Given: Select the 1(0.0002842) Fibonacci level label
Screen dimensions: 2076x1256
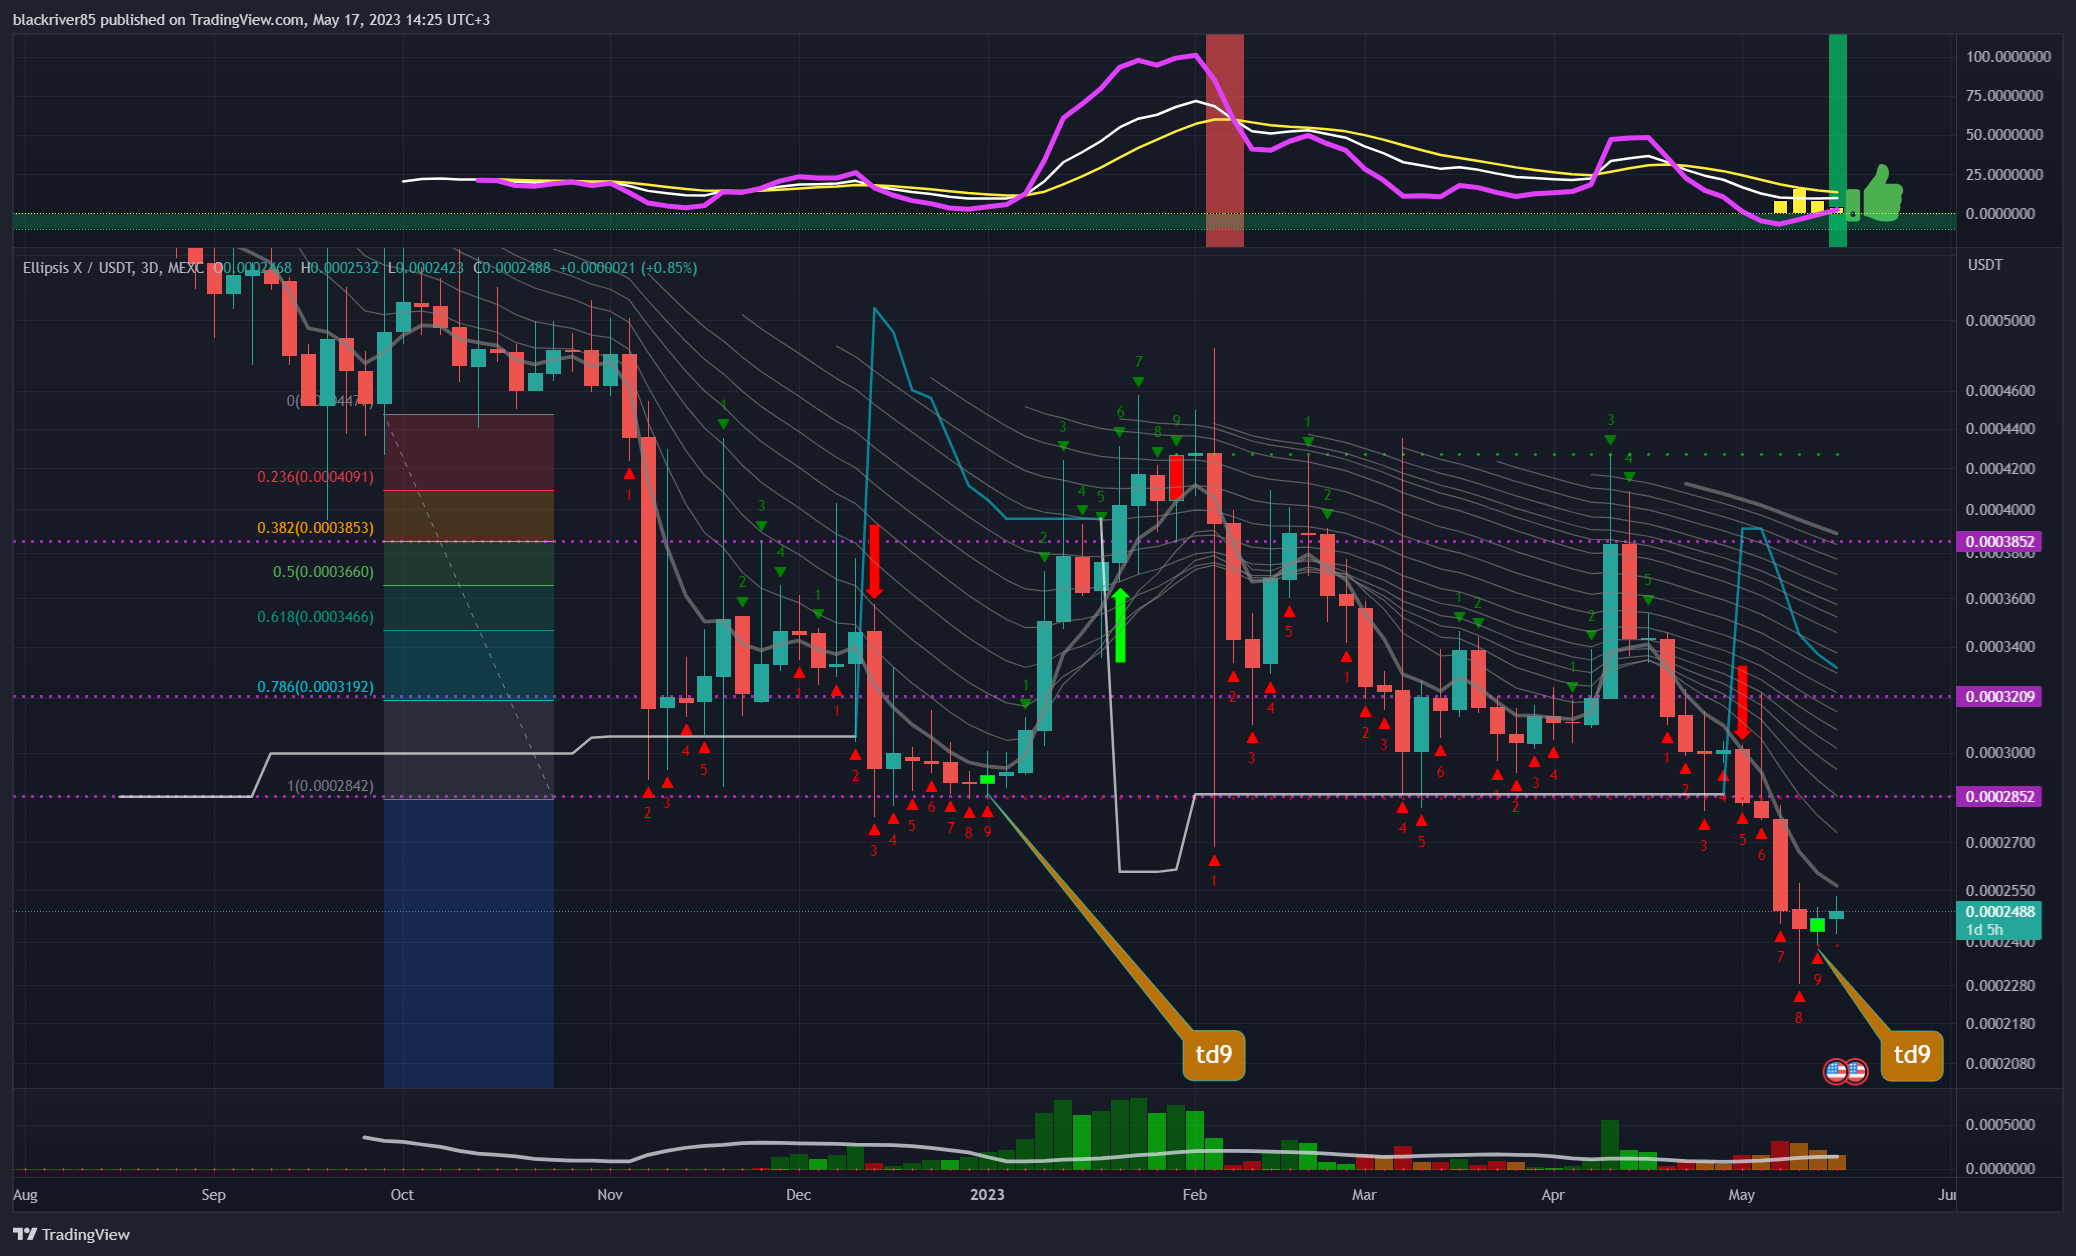Looking at the screenshot, I should tap(330, 786).
